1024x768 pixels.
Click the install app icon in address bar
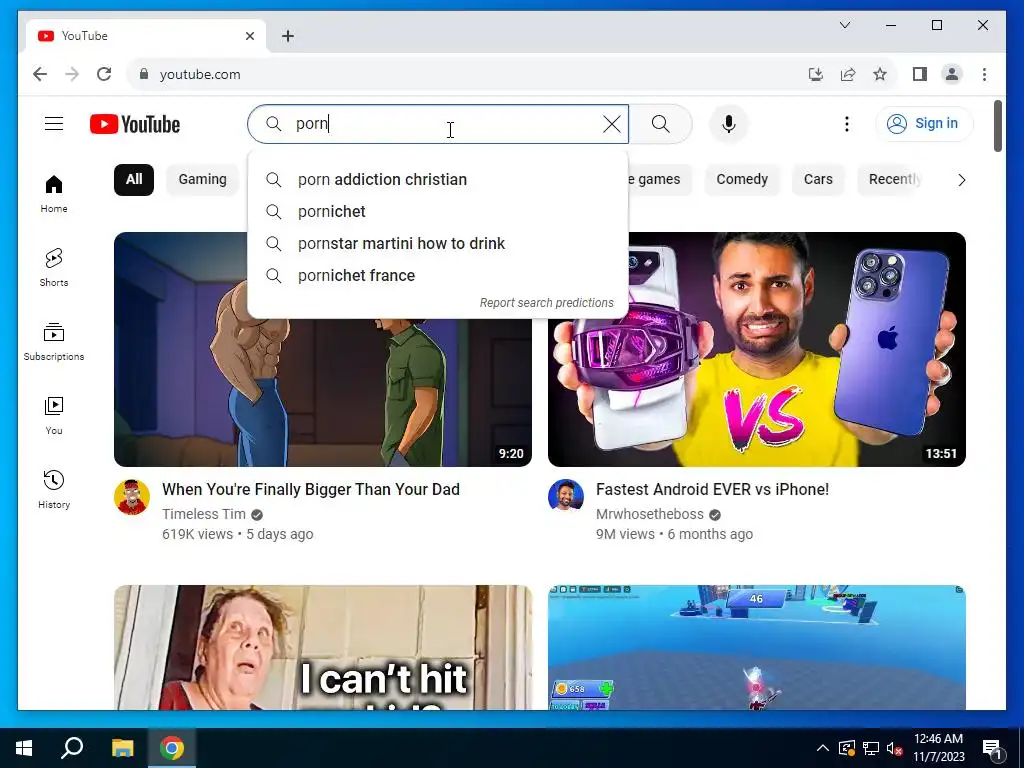click(x=816, y=74)
